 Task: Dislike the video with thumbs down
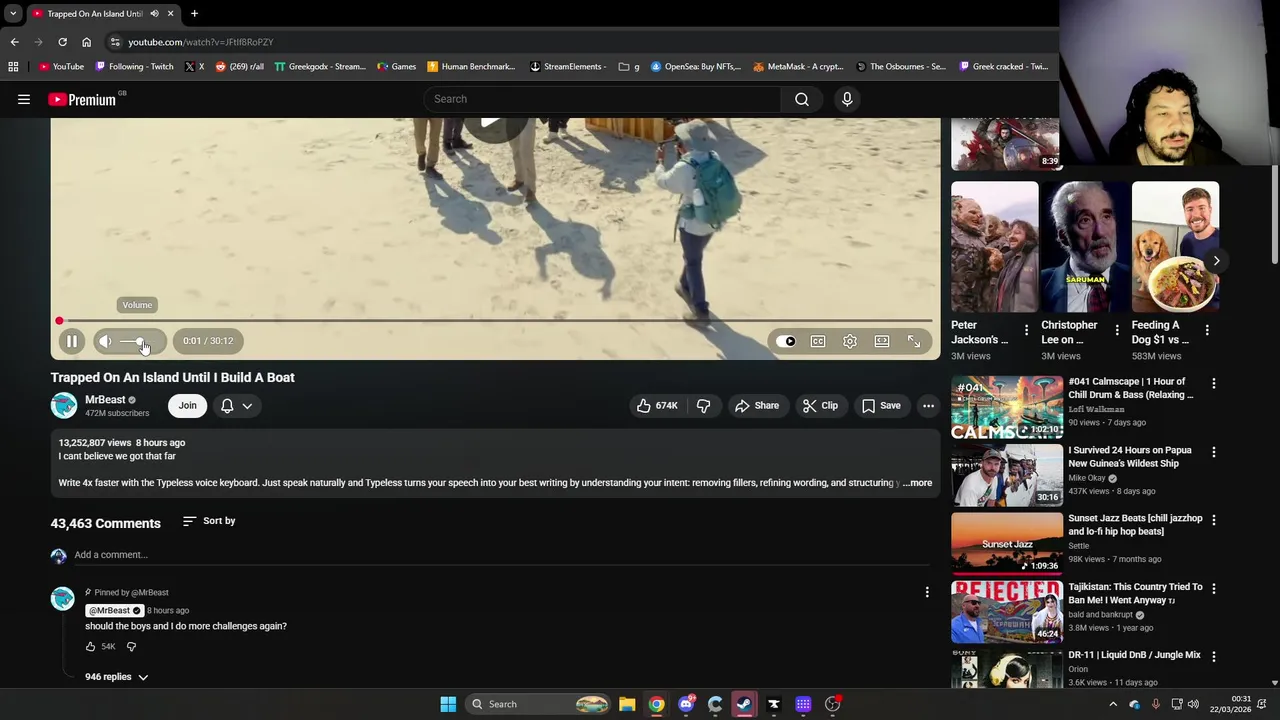point(704,405)
